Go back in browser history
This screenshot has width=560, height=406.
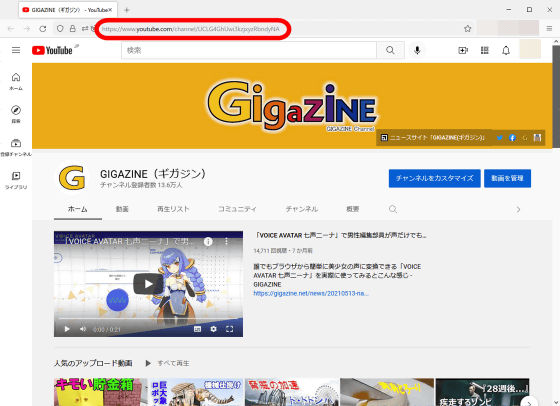11,29
